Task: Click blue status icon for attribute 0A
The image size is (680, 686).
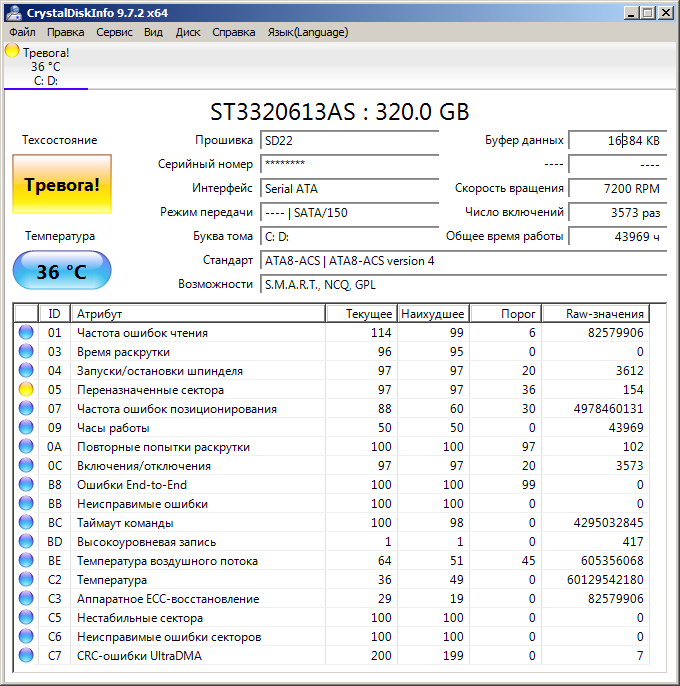Action: coord(26,447)
